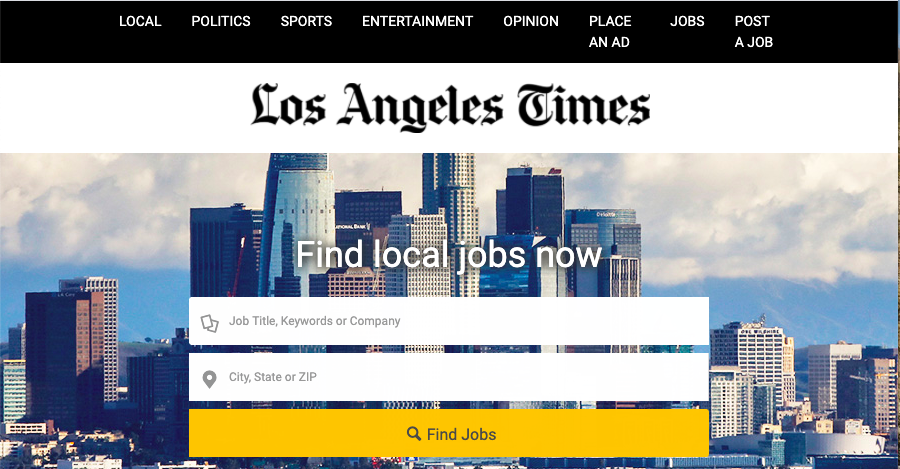The width and height of the screenshot is (900, 469).
Task: Focus the City, State or ZIP field
Action: [x=449, y=377]
